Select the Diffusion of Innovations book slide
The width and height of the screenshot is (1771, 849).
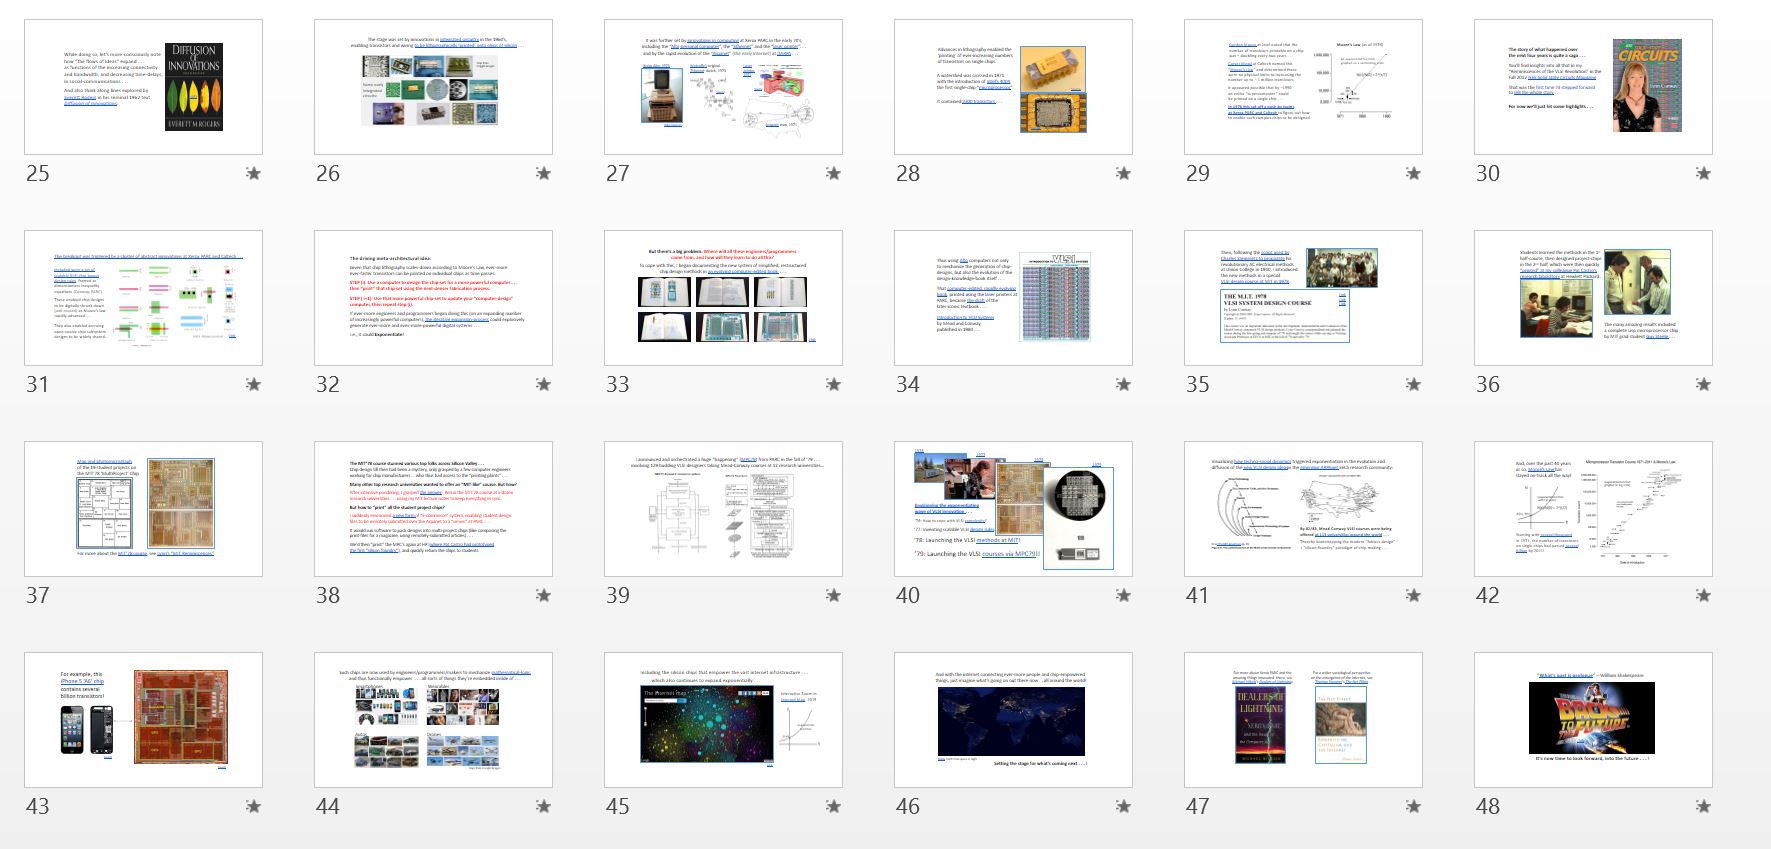point(143,87)
